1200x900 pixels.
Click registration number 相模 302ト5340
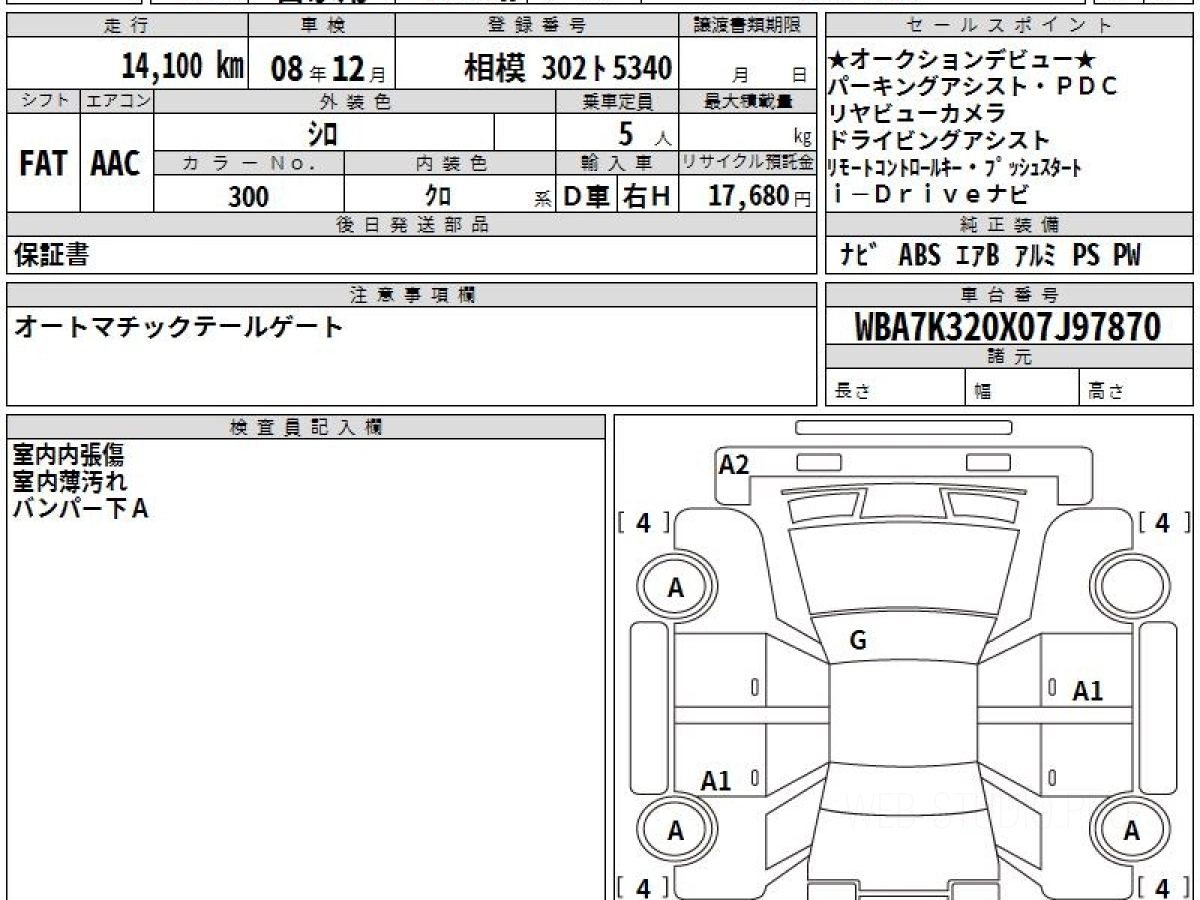click(x=567, y=68)
